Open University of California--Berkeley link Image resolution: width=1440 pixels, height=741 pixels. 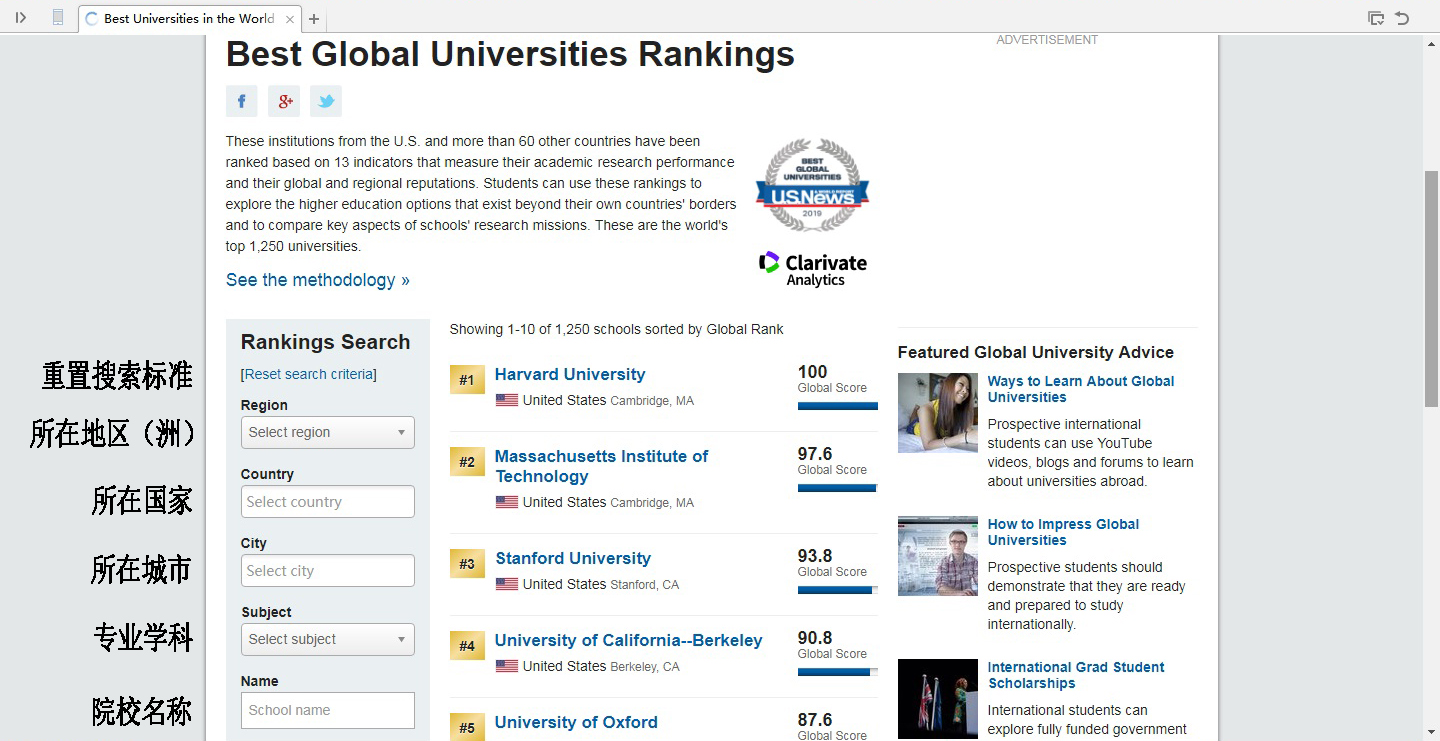pyautogui.click(x=629, y=640)
